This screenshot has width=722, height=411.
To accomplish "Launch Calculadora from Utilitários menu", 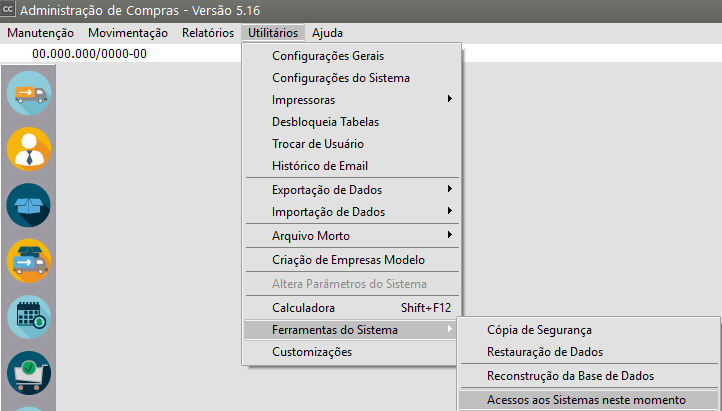I will tap(303, 307).
